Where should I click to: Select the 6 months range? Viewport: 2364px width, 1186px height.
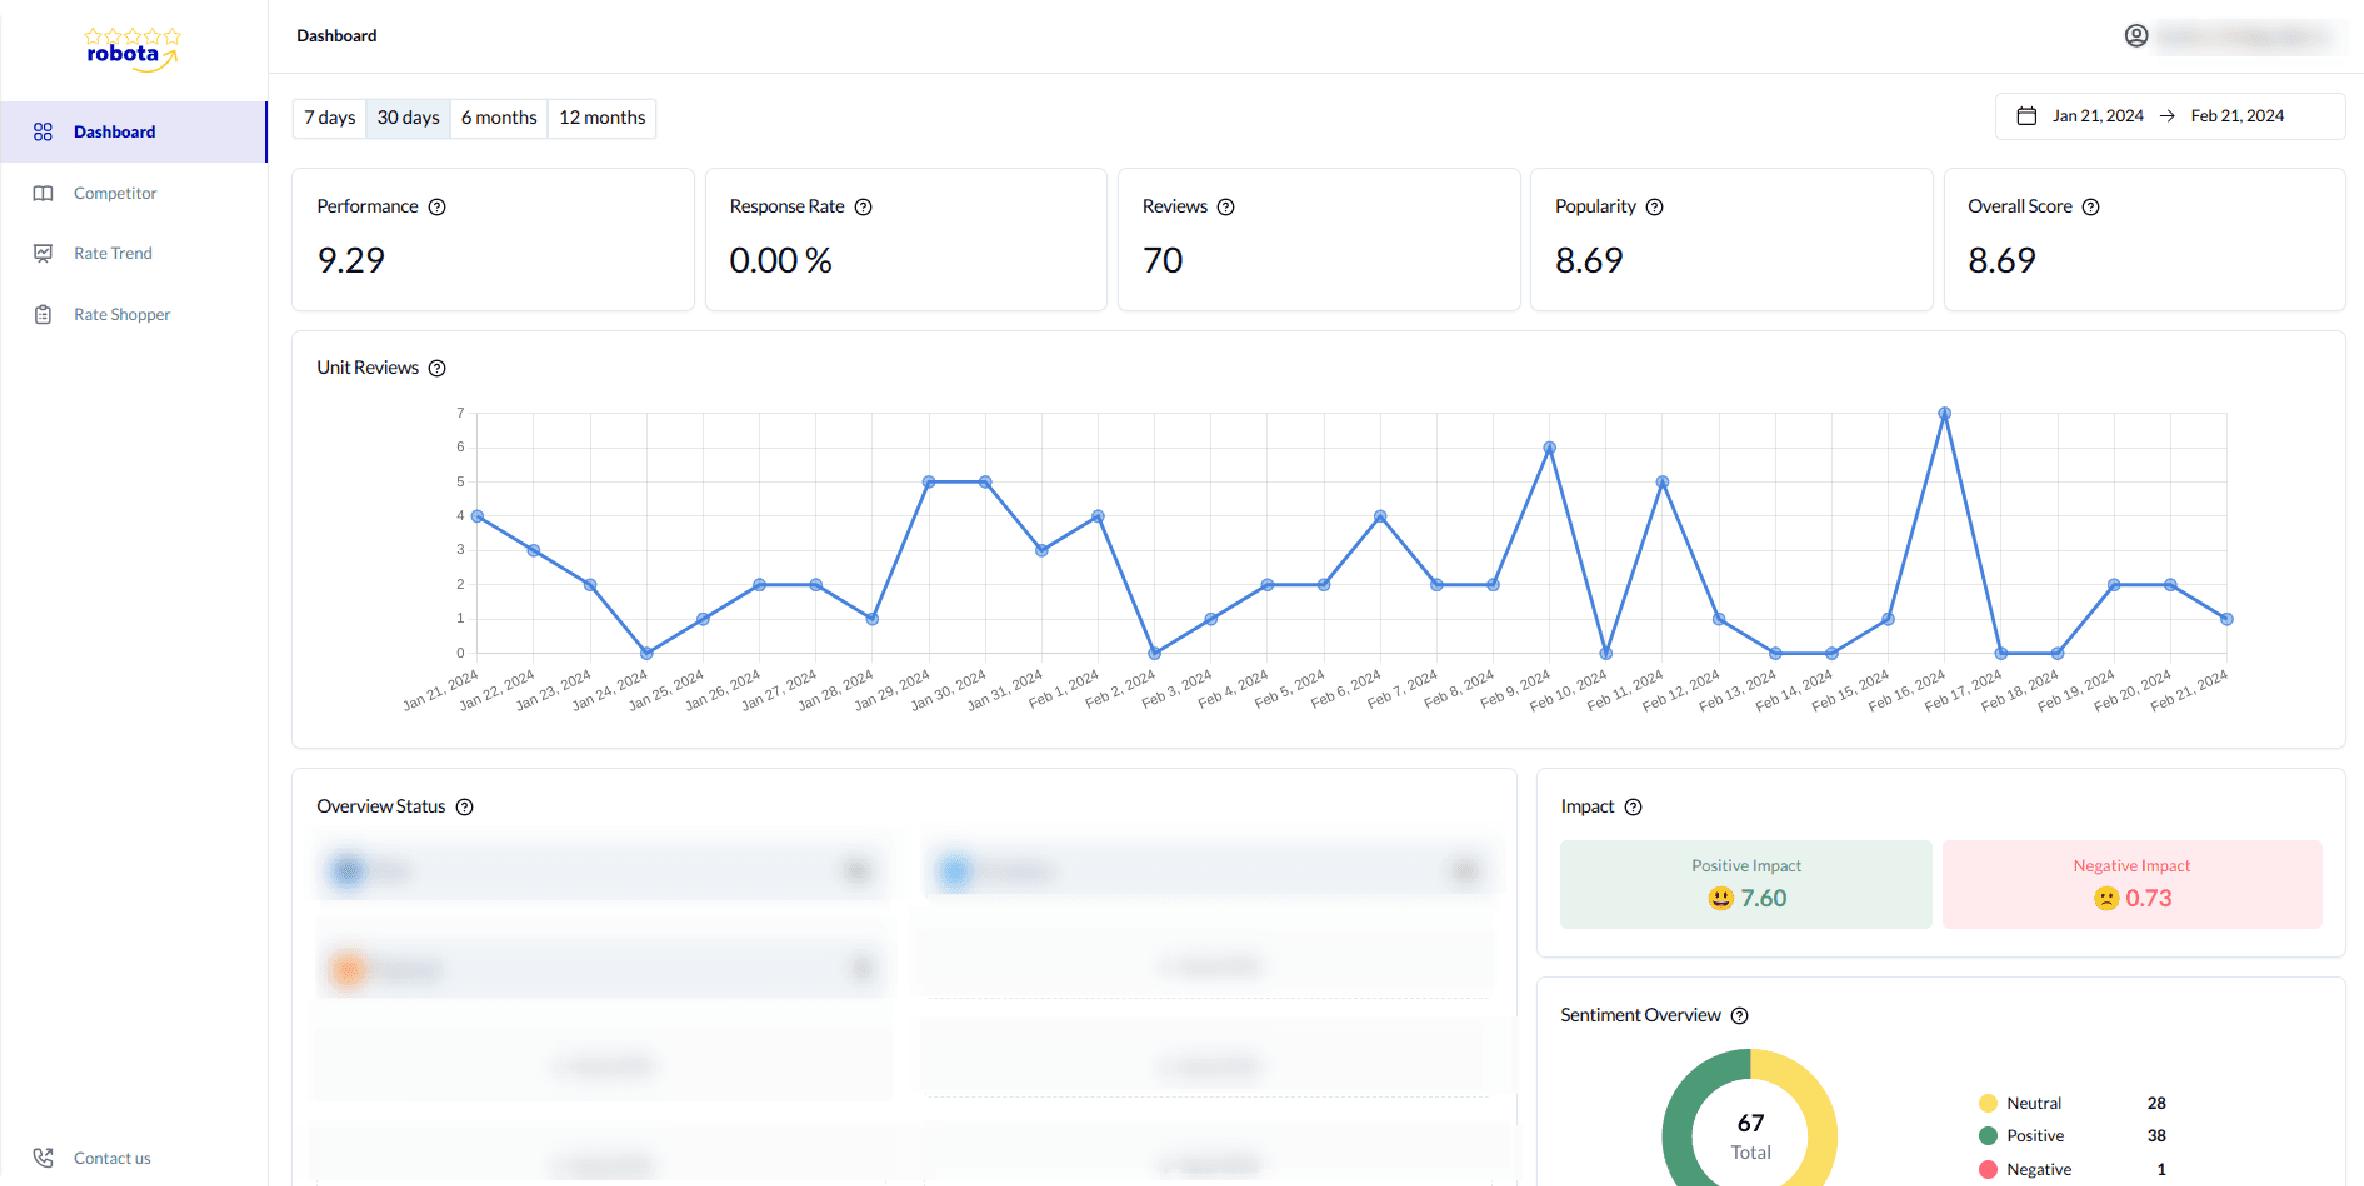point(499,118)
